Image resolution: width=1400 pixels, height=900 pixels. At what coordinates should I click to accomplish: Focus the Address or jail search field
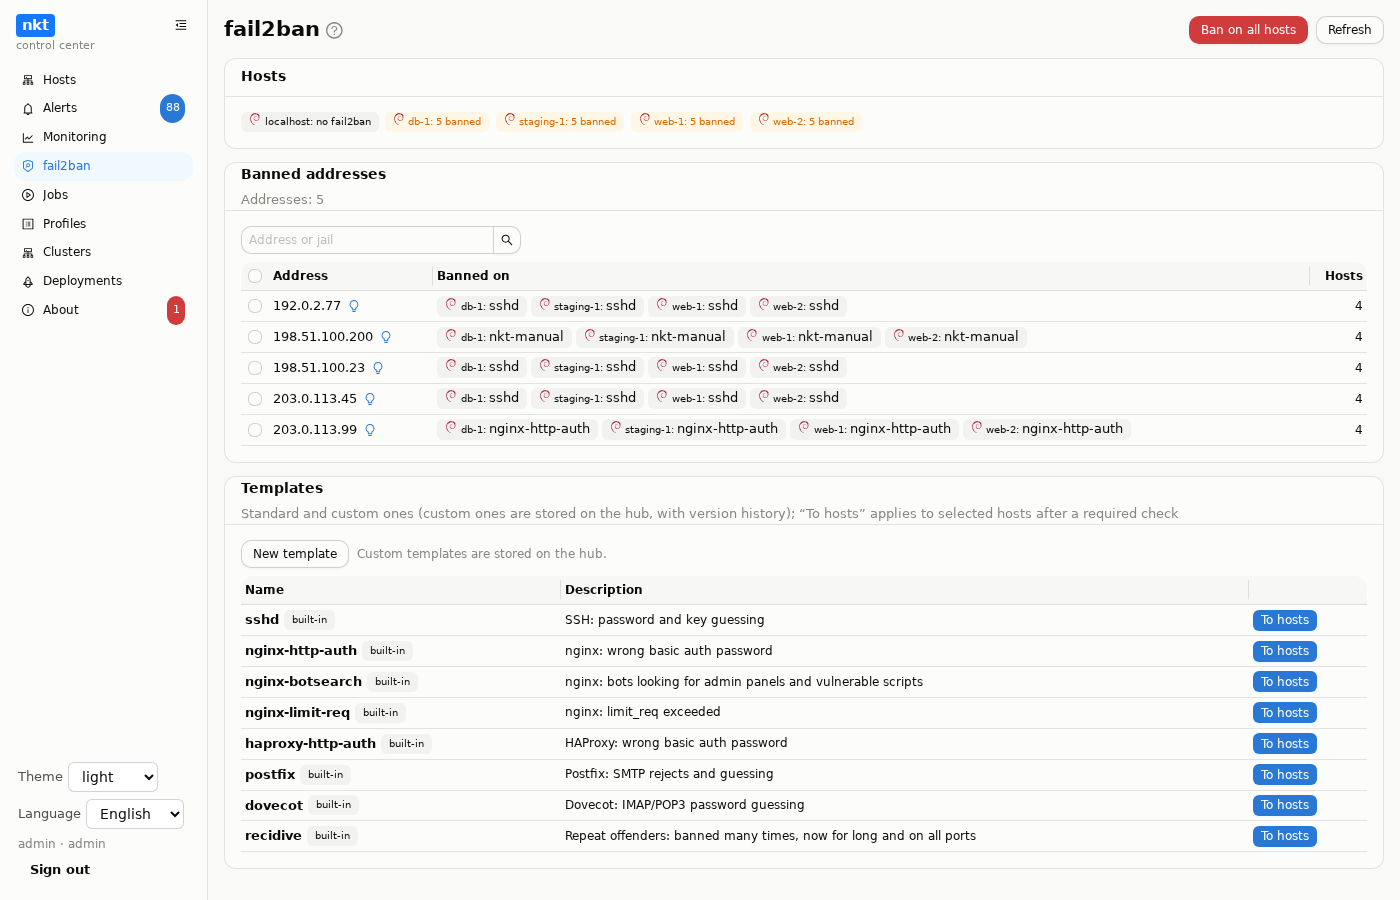367,240
